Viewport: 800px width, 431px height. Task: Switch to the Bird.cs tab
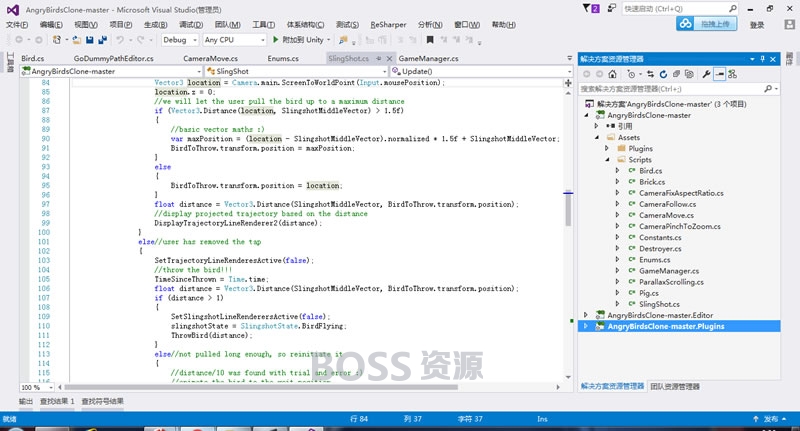(33, 59)
